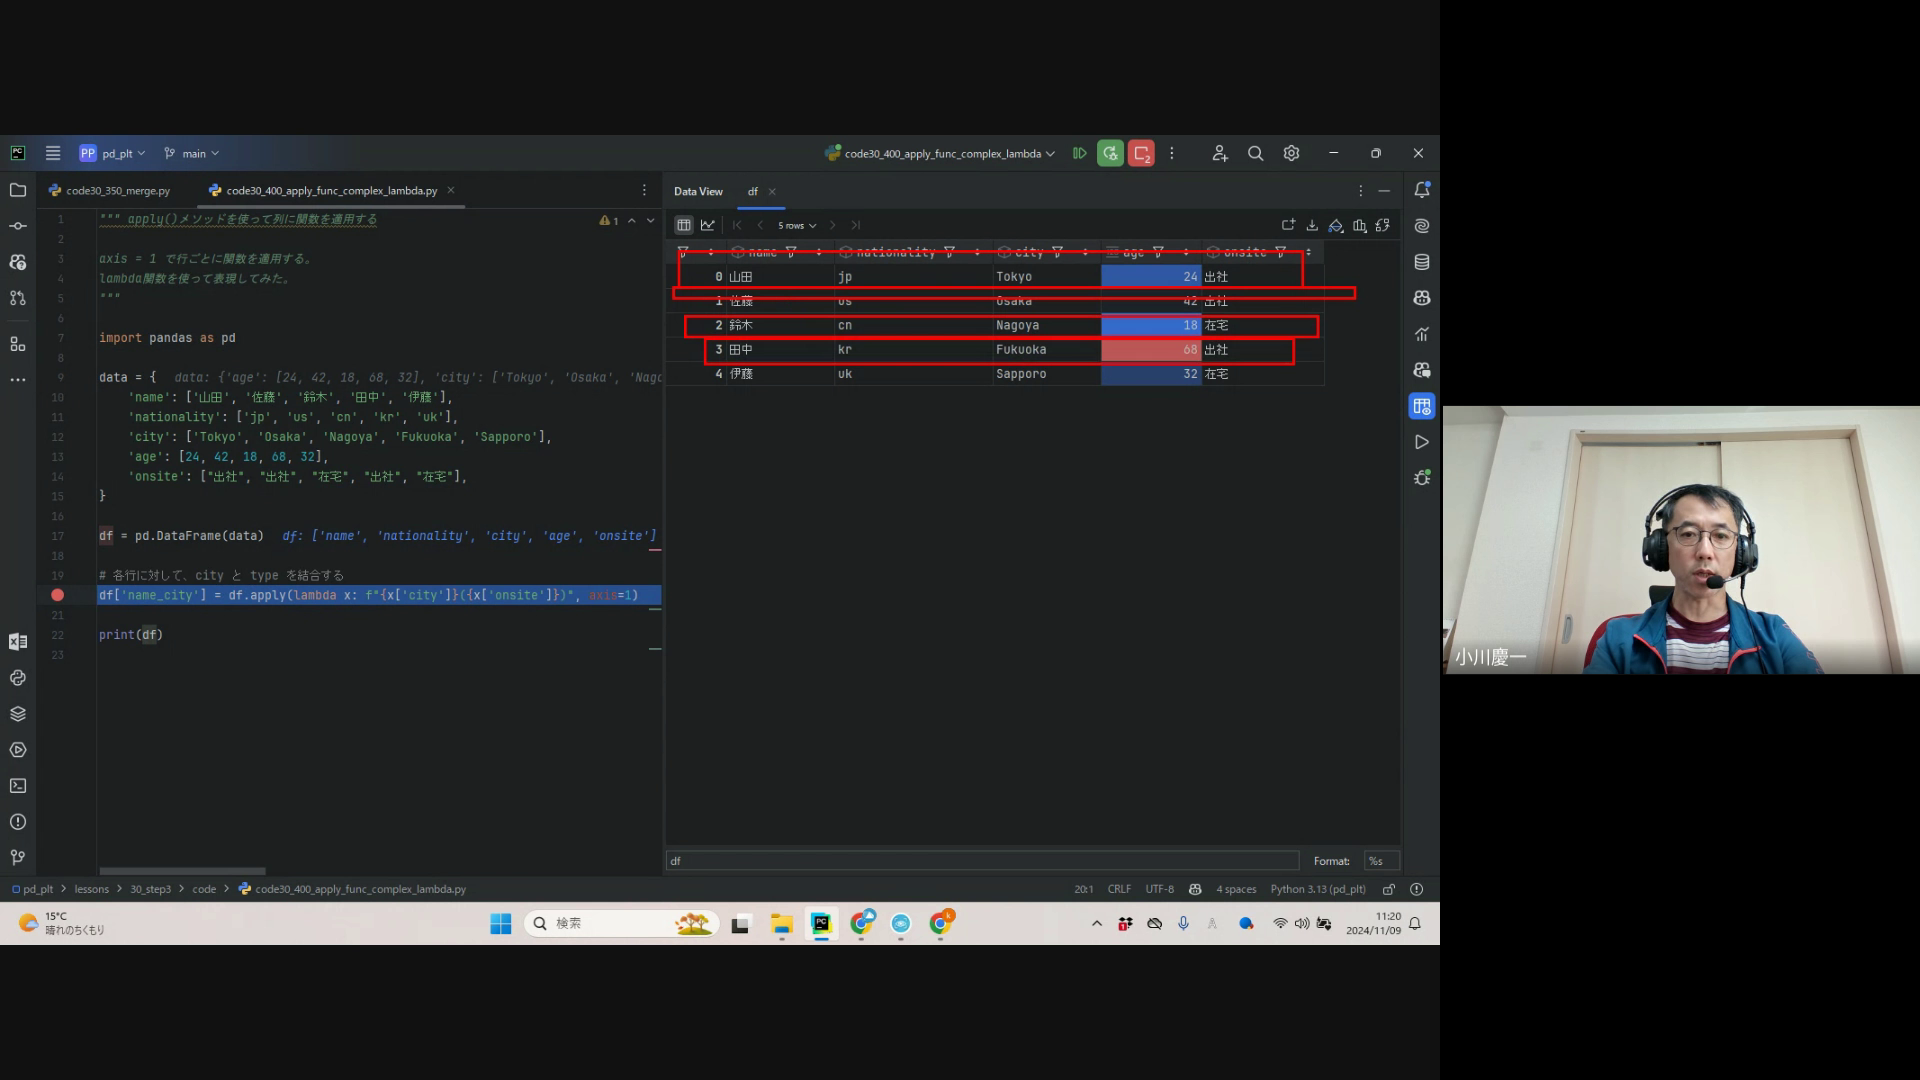Click the Python 3.13 (pd_plt) interpreter status
The image size is (1920, 1080).
(x=1317, y=889)
